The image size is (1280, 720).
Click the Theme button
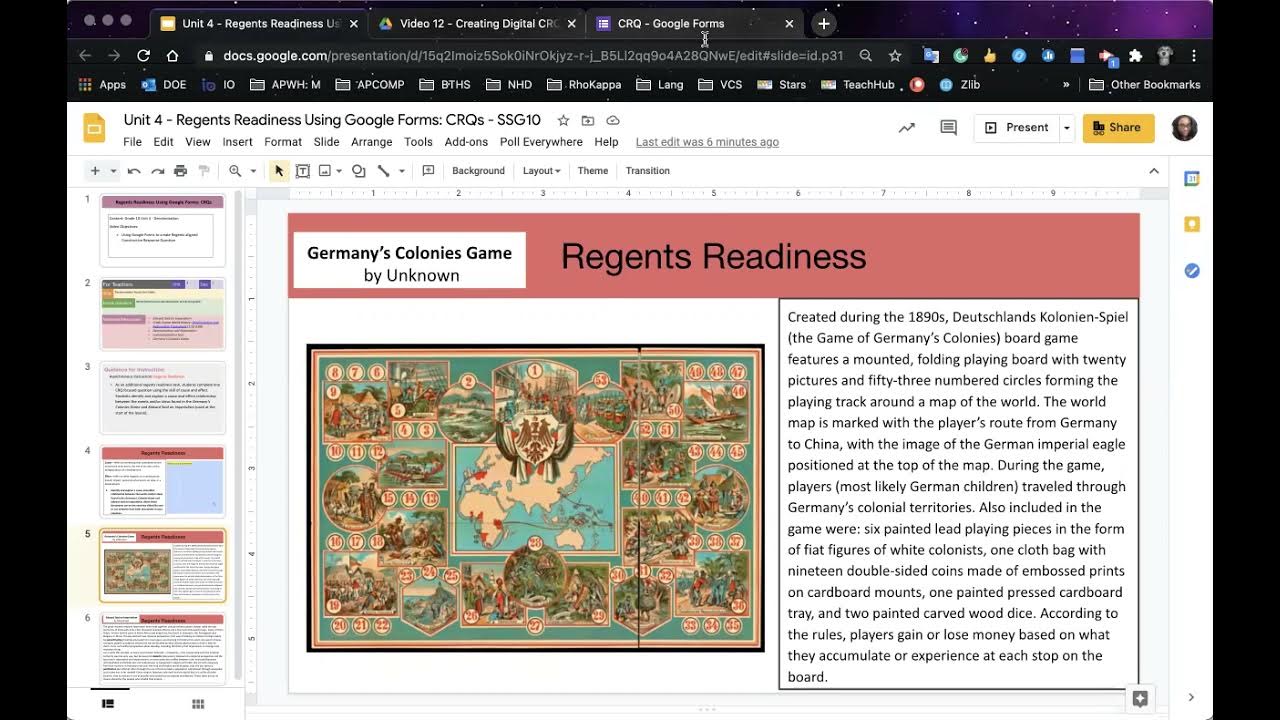pyautogui.click(x=593, y=171)
